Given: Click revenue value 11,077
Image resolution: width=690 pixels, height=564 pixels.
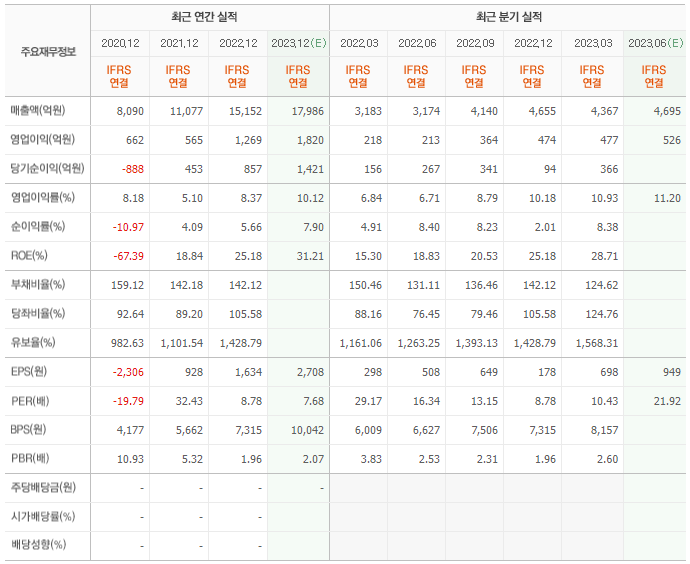Looking at the screenshot, I should 187,111.
